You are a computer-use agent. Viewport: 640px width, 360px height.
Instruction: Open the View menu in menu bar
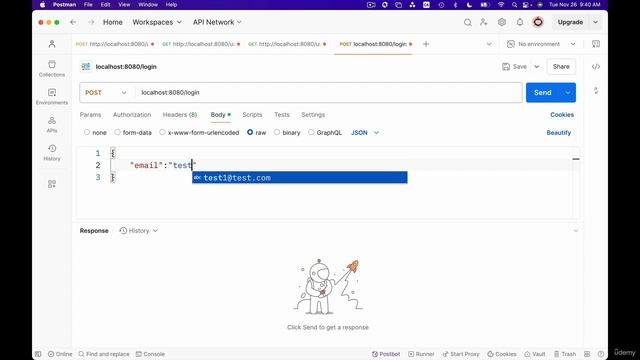[124, 4]
